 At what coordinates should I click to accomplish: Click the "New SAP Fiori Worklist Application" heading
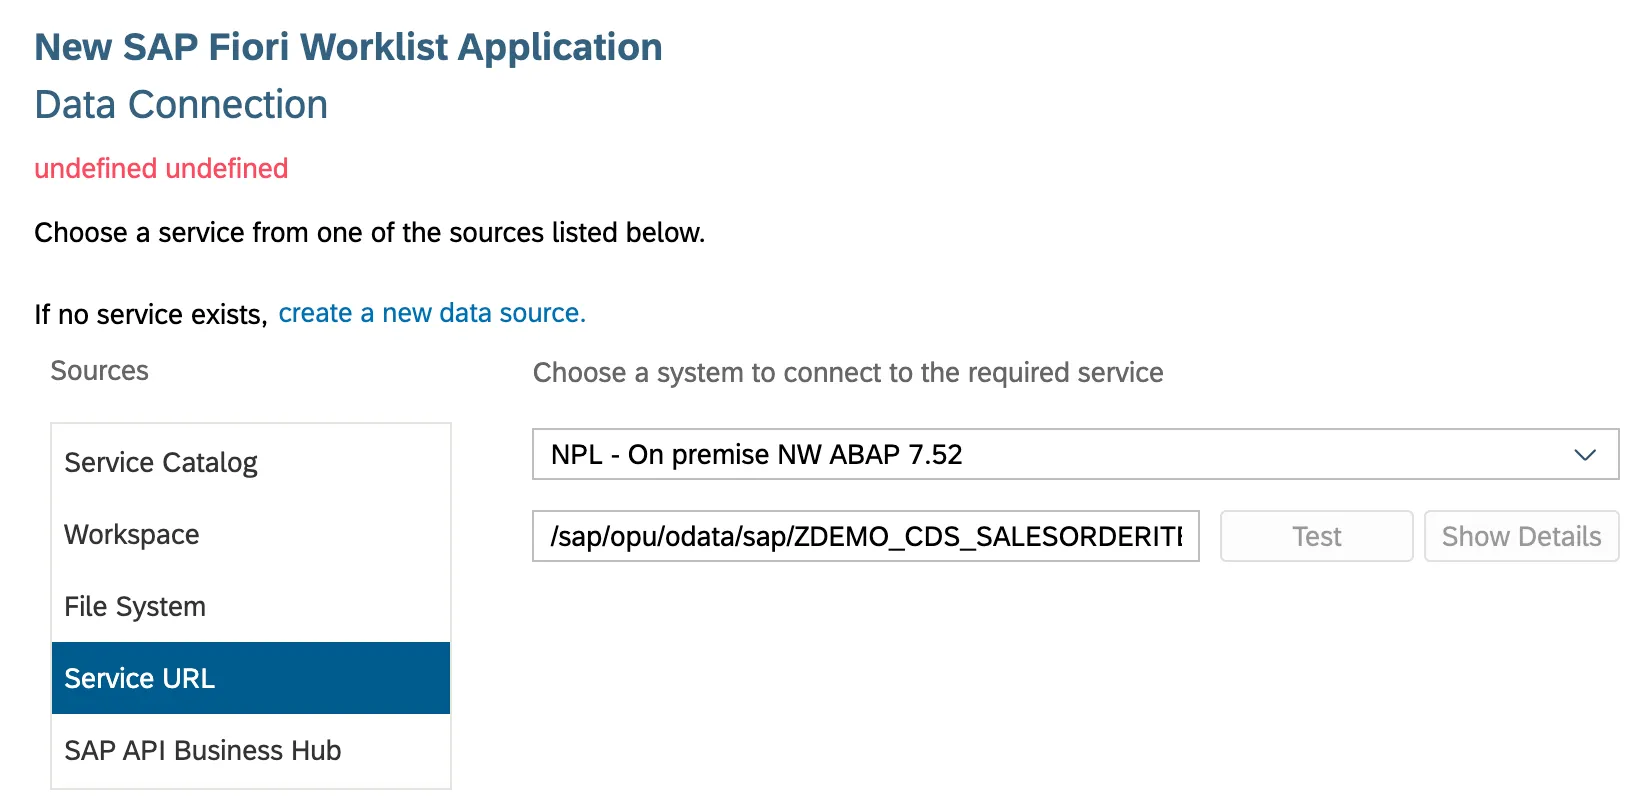348,47
